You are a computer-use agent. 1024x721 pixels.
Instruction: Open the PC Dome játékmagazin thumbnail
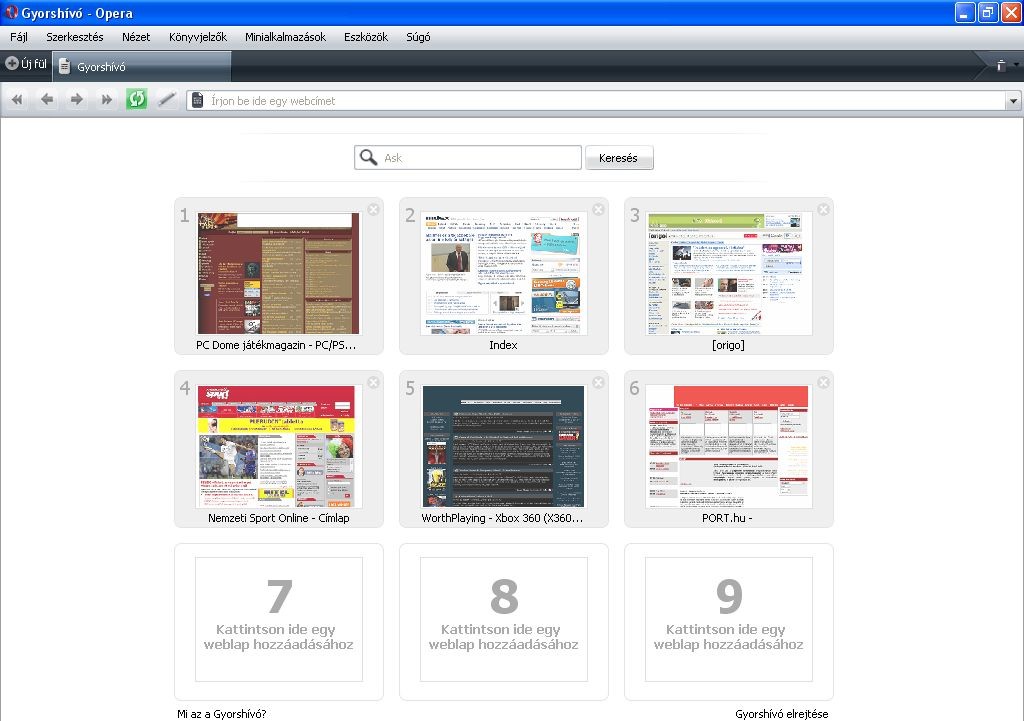click(x=278, y=273)
